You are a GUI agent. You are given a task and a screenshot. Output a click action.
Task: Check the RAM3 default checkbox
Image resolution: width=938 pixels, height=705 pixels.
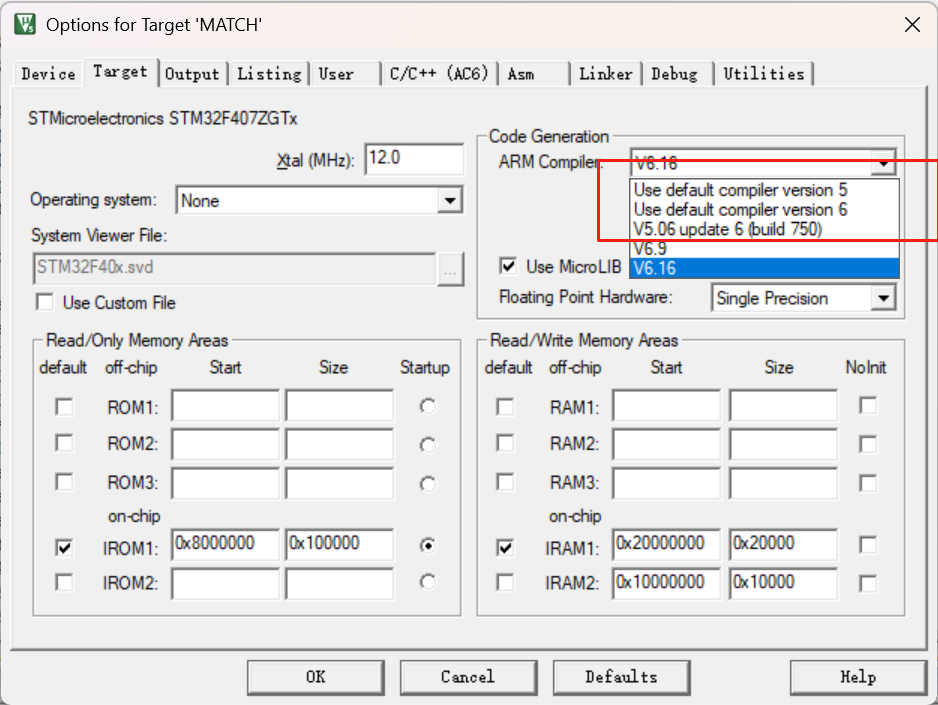click(505, 482)
